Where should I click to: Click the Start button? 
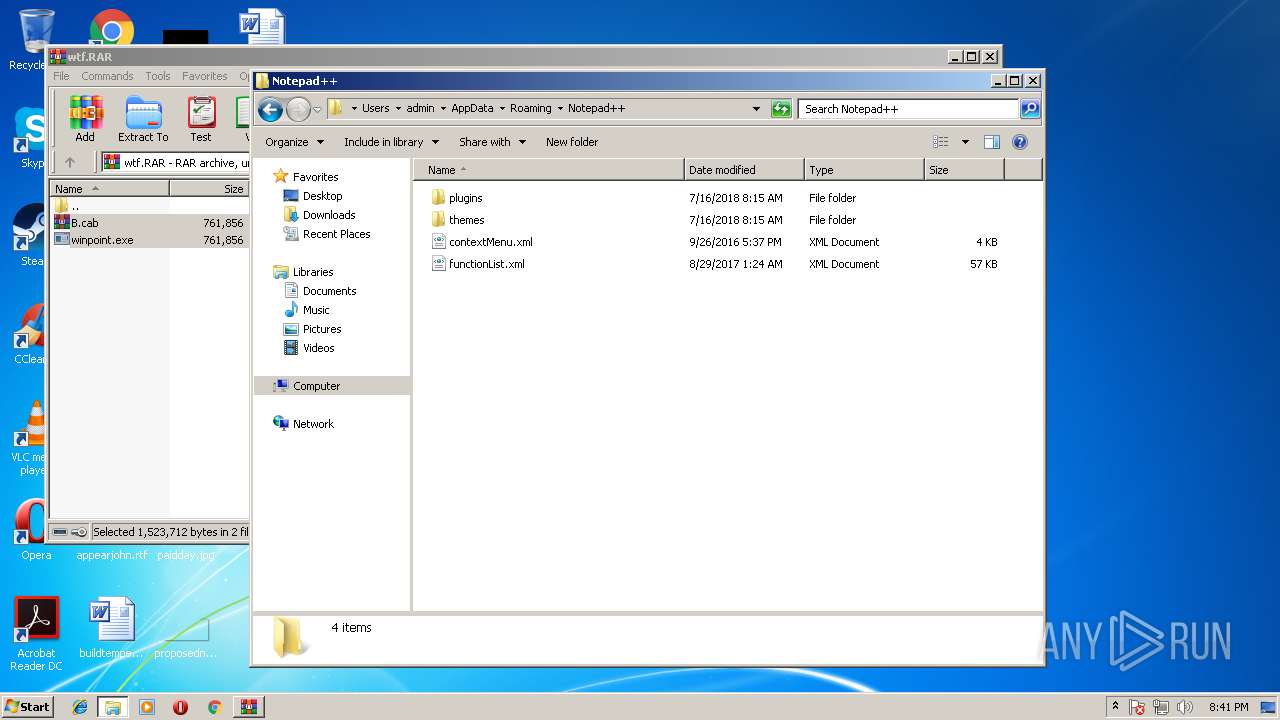click(x=27, y=707)
